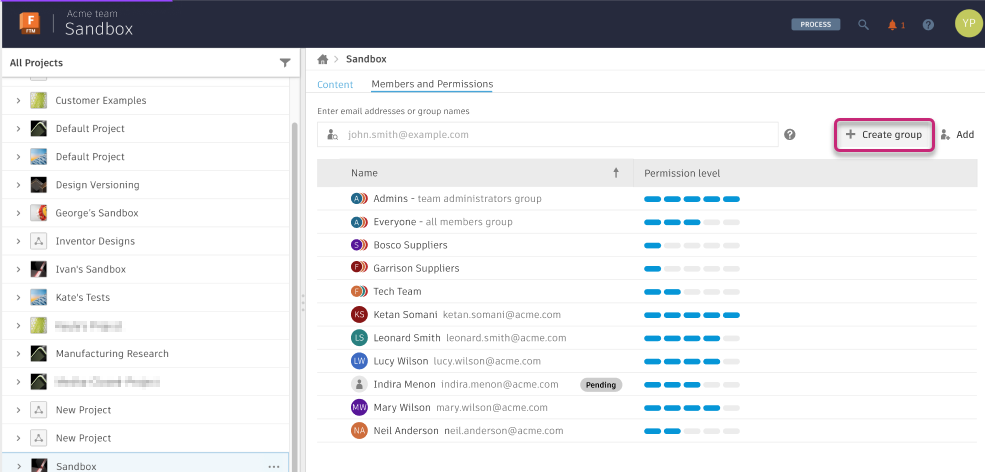Switch to the Content tab
The image size is (985, 472).
[335, 85]
